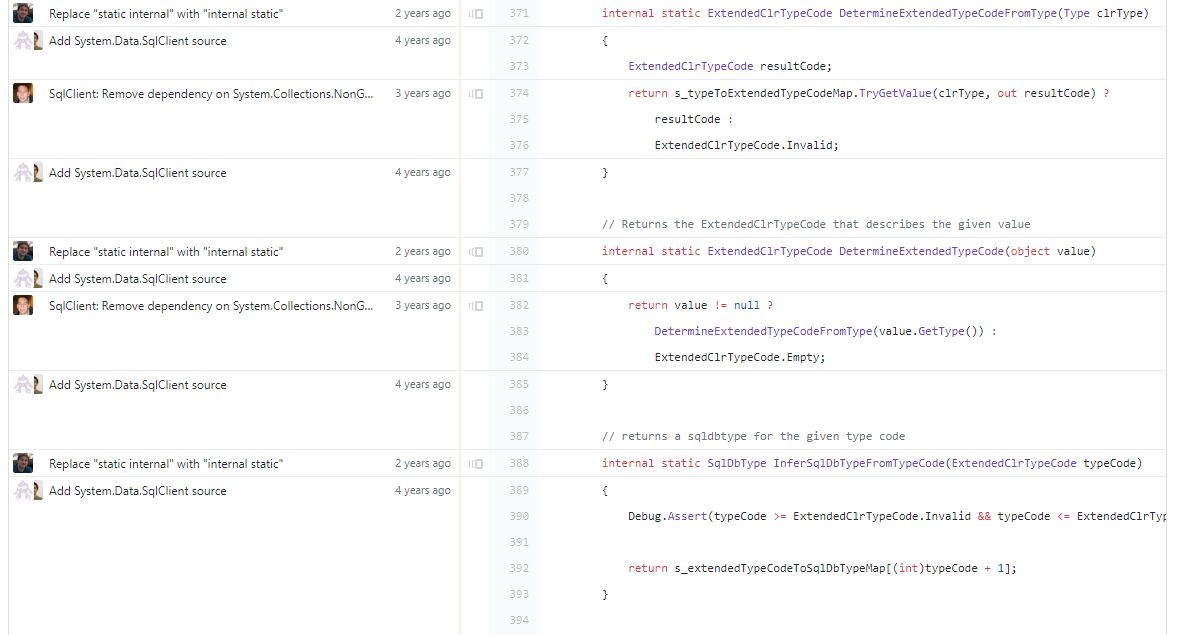
Task: Click 'Debug.Assert' code on line 390
Action: point(667,516)
